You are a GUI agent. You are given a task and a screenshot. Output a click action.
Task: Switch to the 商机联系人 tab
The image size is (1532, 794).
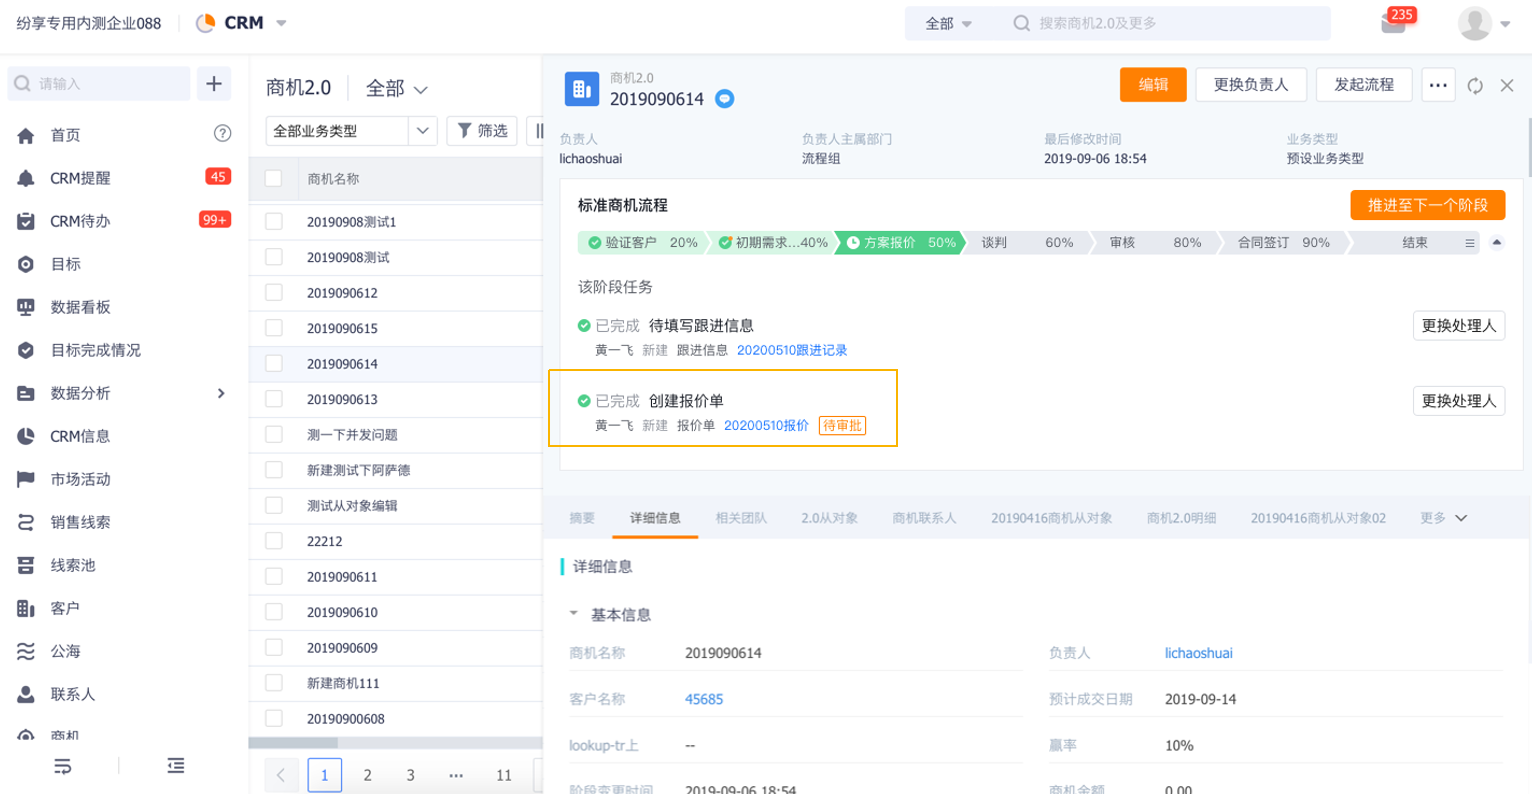924,518
